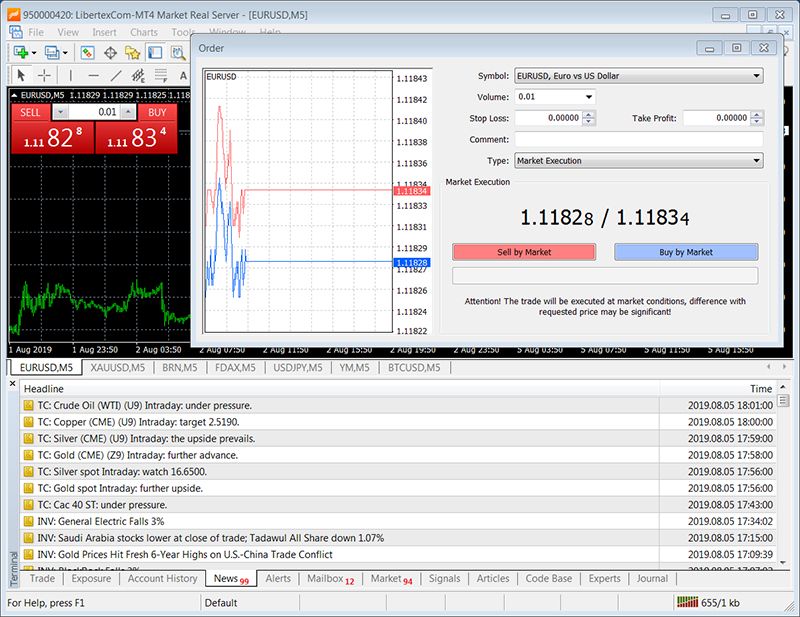Open the Market Watch toolbar icon
This screenshot has width=800, height=617.
point(87,53)
